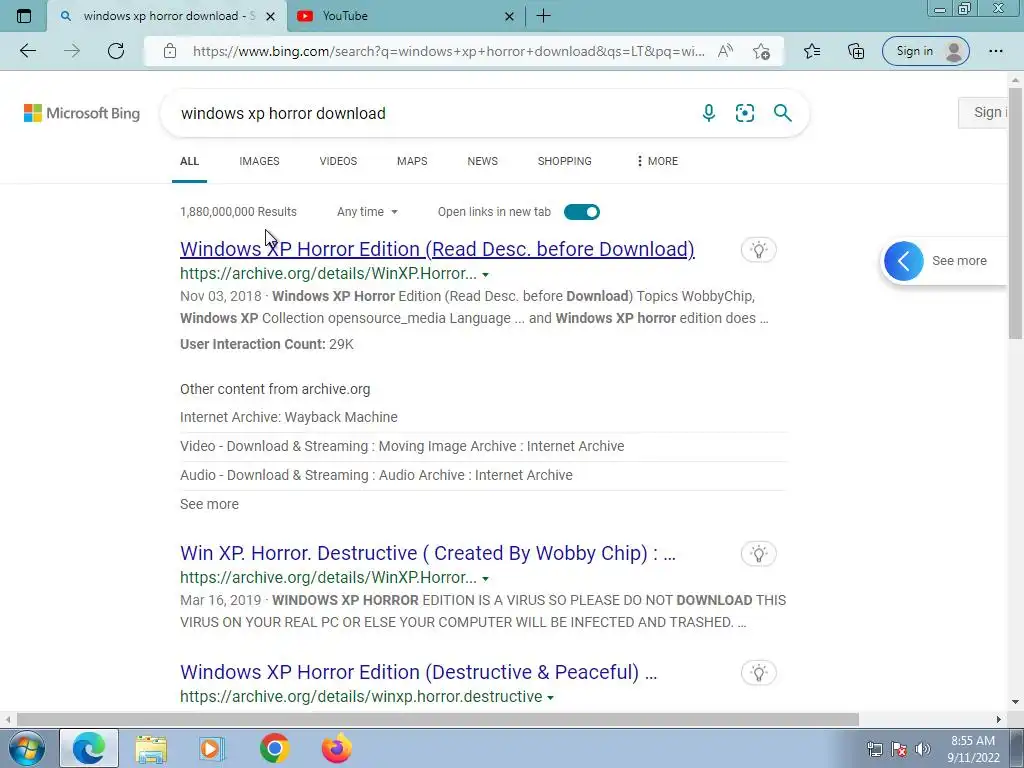The width and height of the screenshot is (1024, 768).
Task: Go to Microsoft Bing home logo
Action: point(82,113)
